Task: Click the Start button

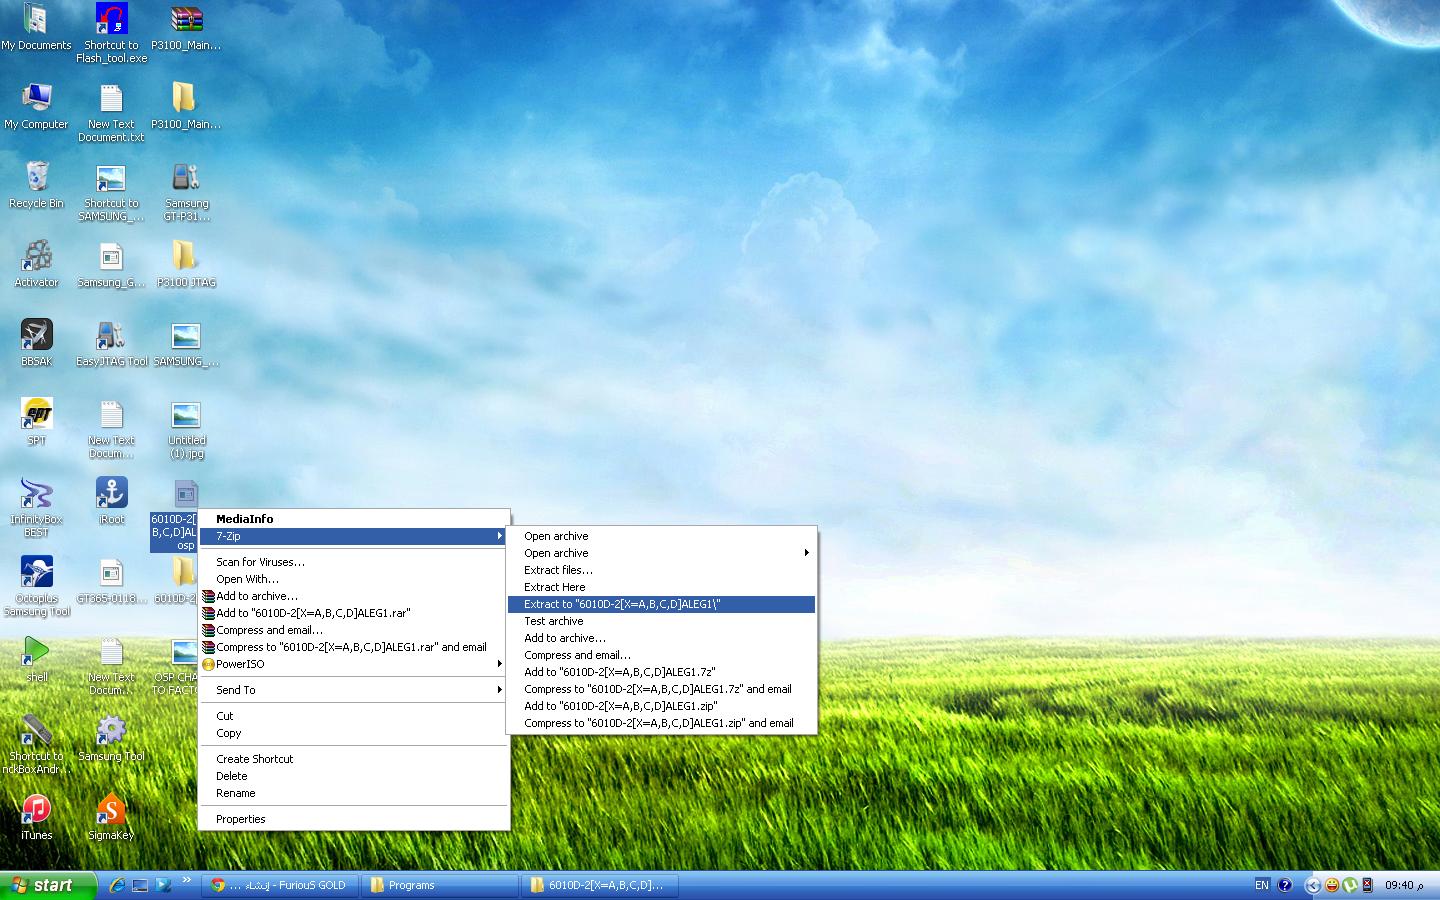Action: coord(48,885)
